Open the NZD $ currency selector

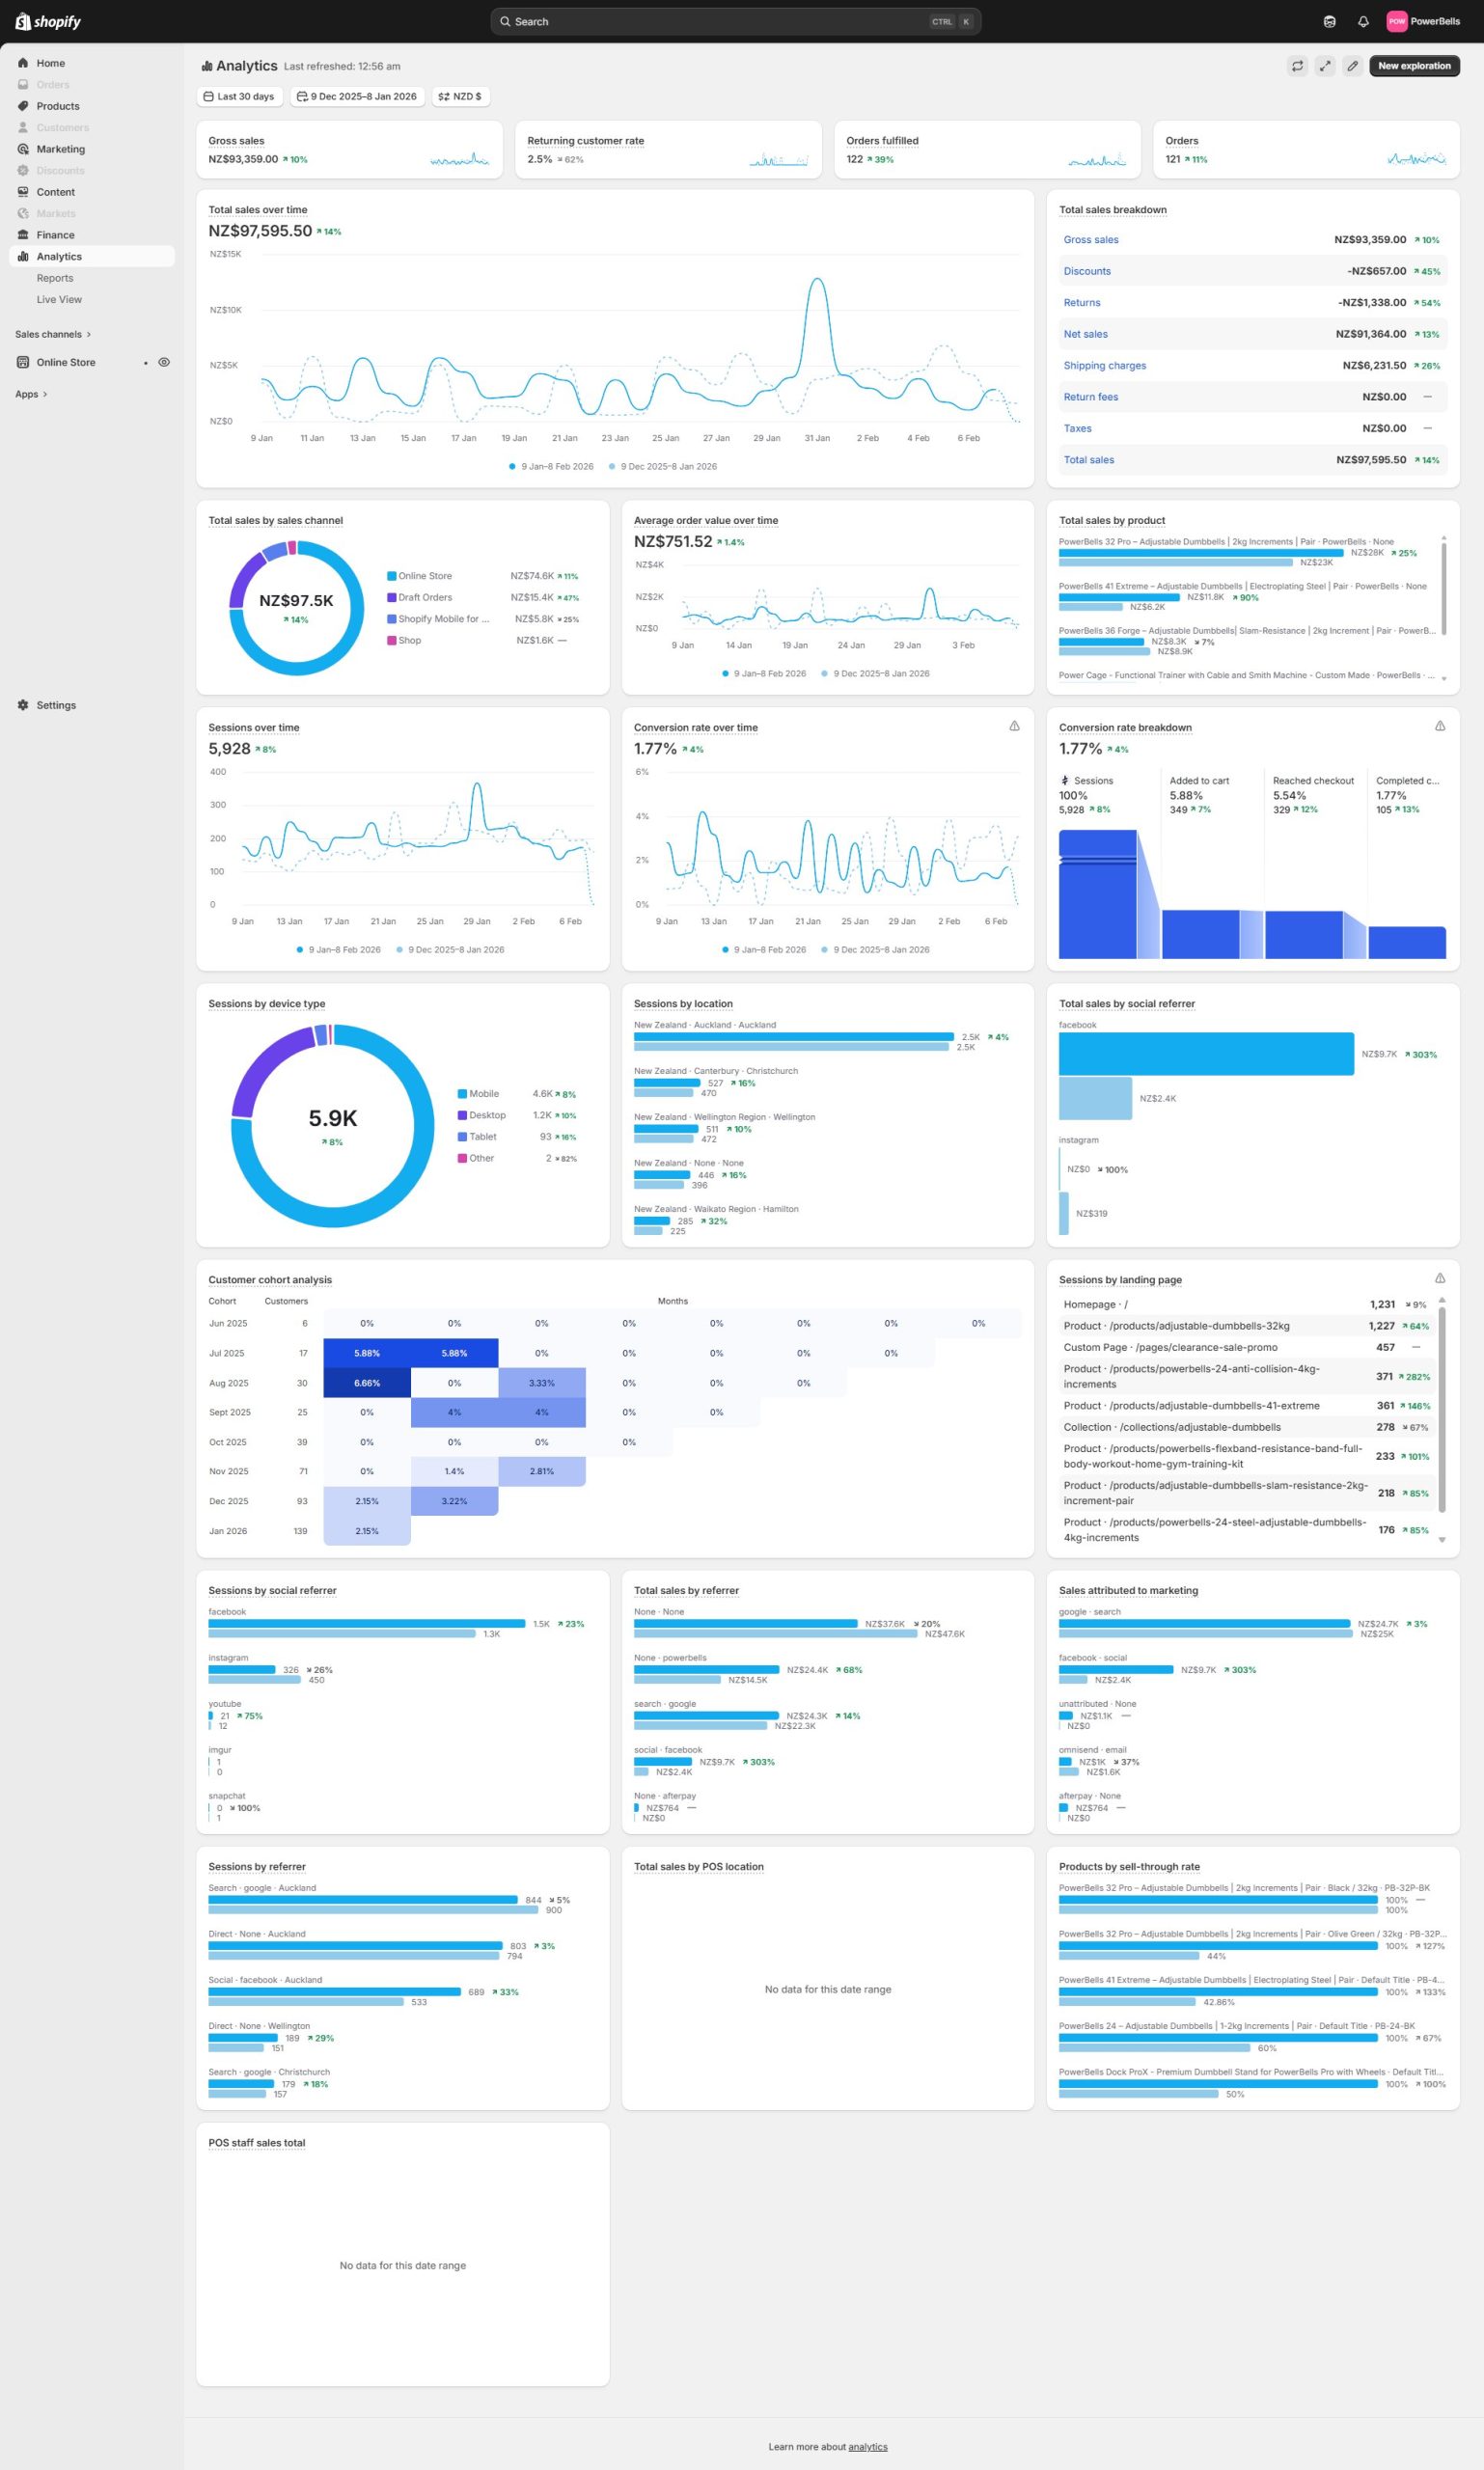(x=460, y=97)
